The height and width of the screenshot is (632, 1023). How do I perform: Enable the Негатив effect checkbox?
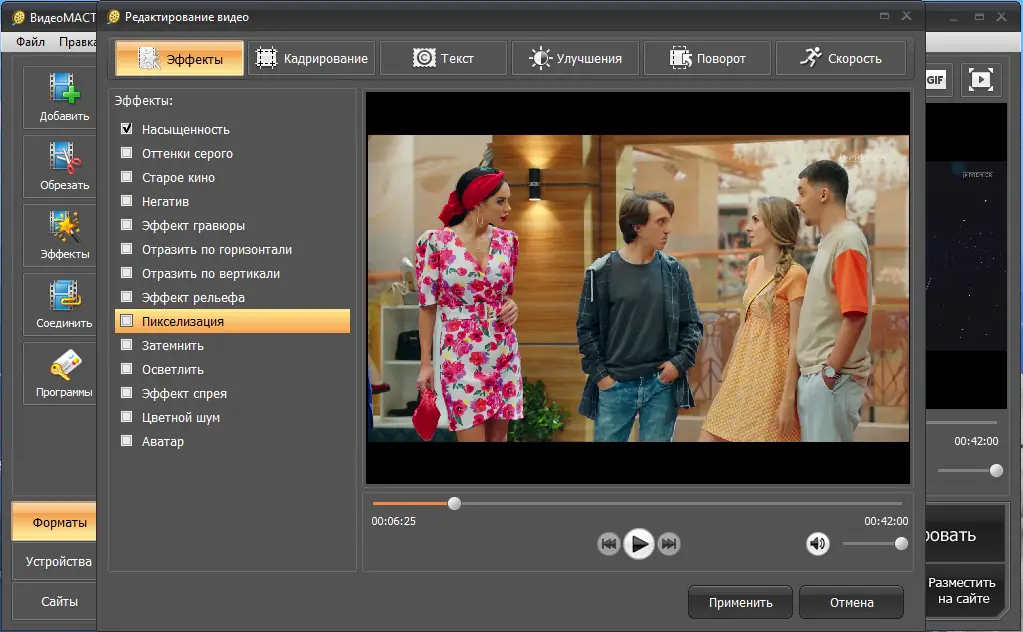point(126,201)
